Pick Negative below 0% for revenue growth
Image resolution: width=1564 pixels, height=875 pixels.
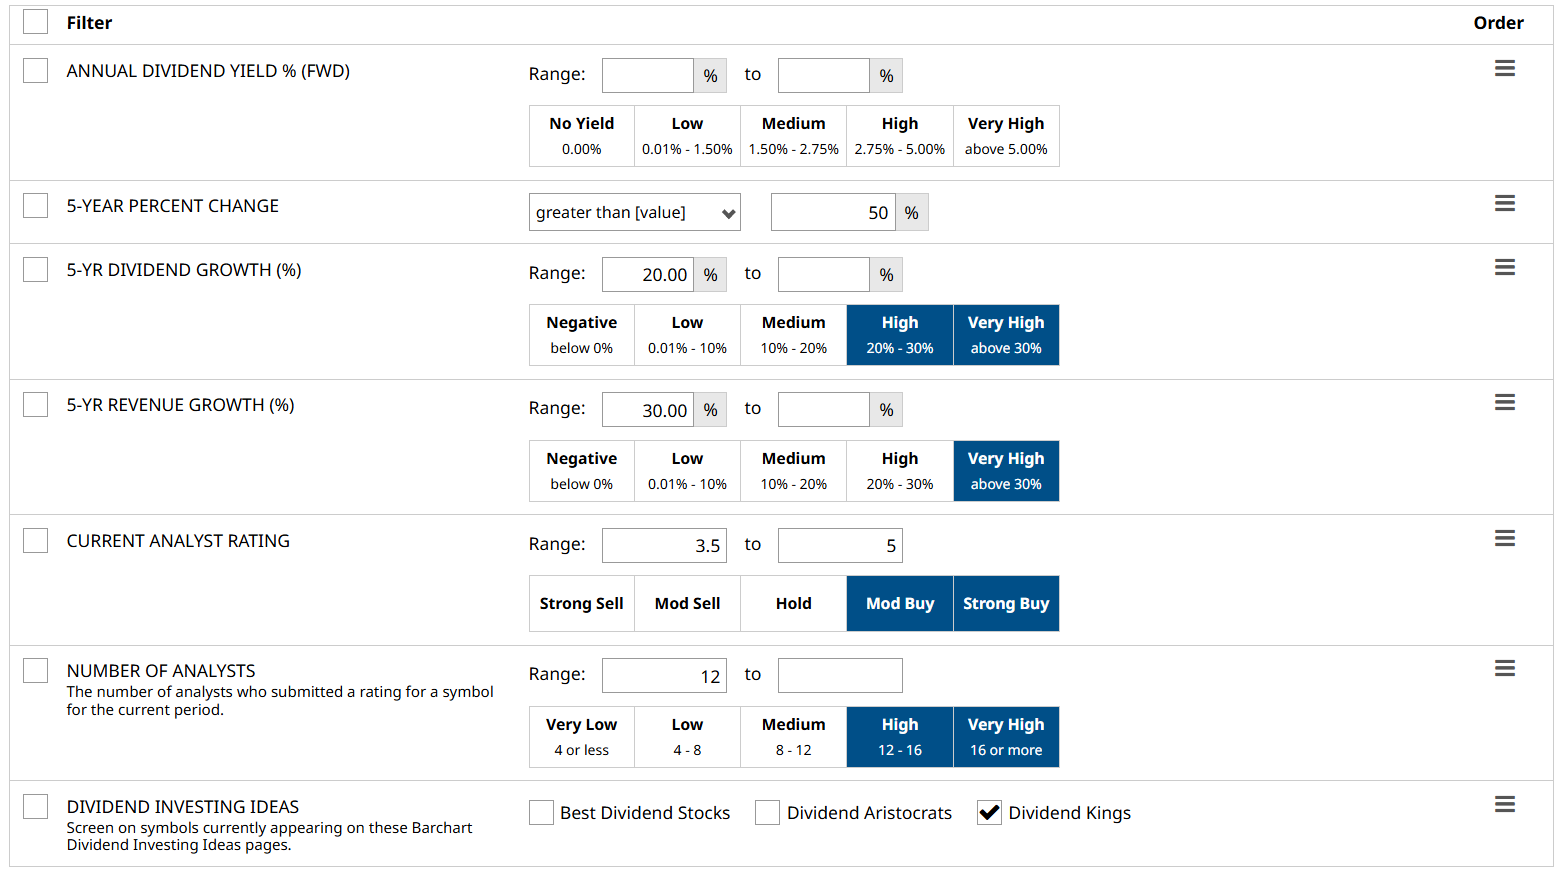click(x=581, y=471)
